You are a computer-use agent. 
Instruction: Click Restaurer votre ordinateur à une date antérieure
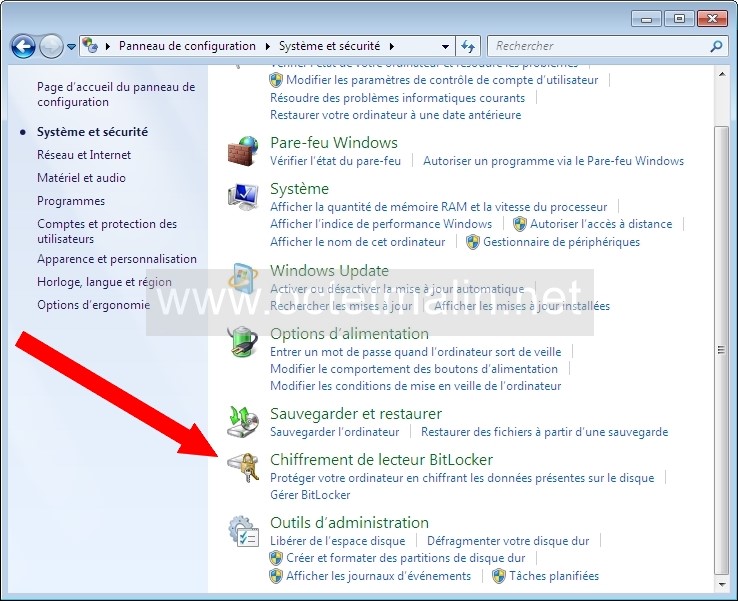pos(395,115)
